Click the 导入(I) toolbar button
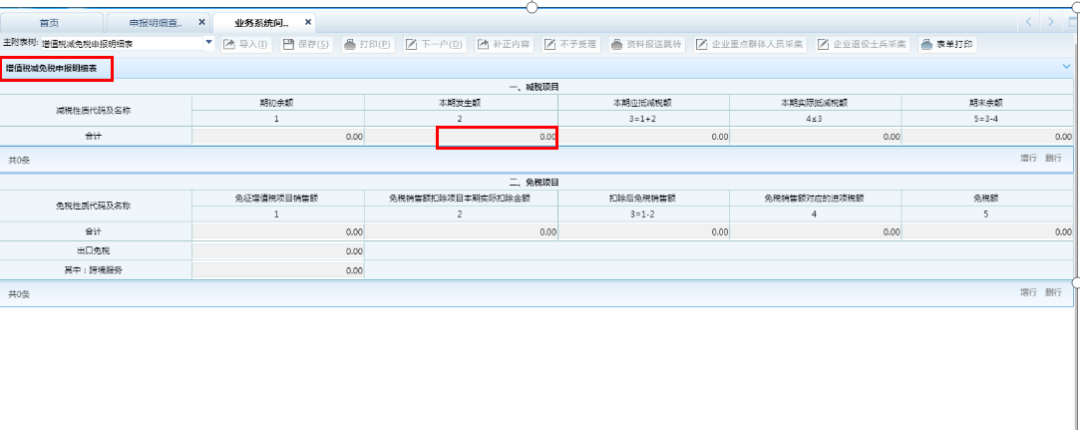 (x=246, y=45)
